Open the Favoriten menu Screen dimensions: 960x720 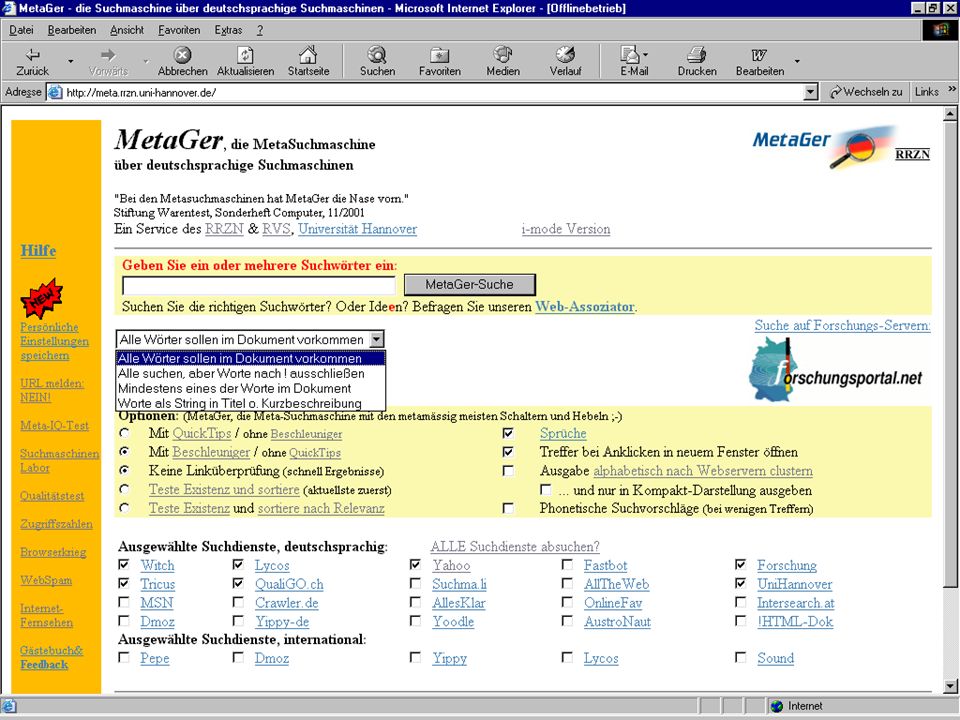pos(179,30)
